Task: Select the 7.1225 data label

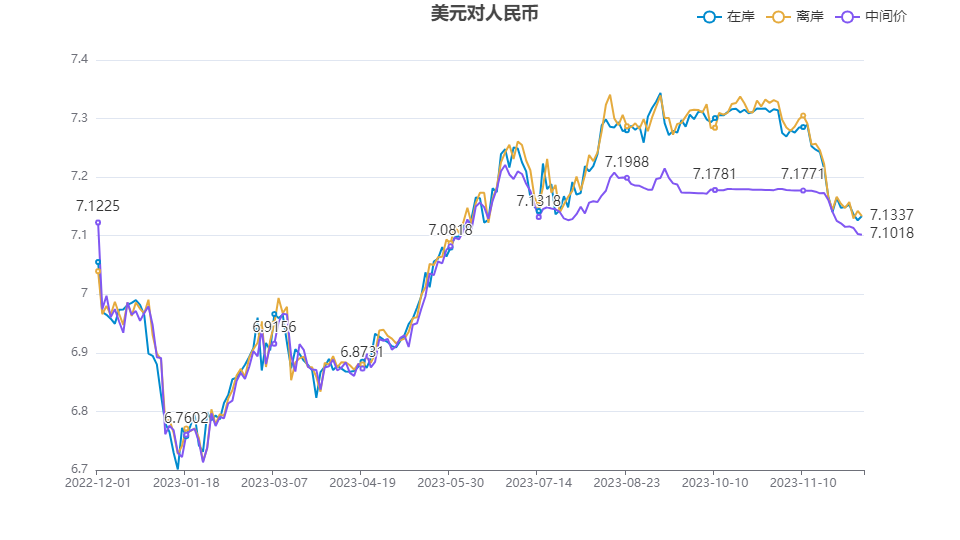Action: click(98, 206)
